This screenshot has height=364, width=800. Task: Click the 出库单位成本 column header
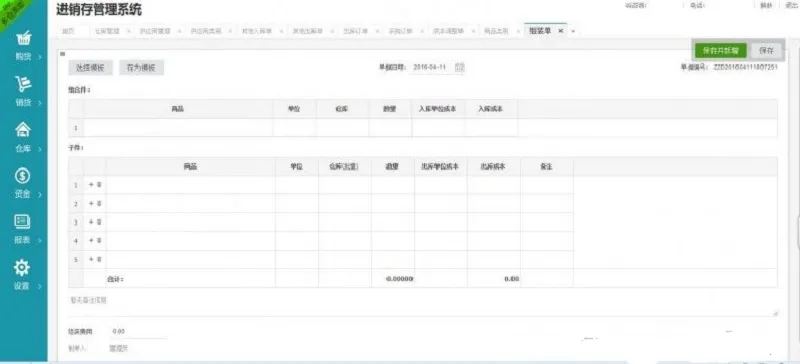[441, 167]
